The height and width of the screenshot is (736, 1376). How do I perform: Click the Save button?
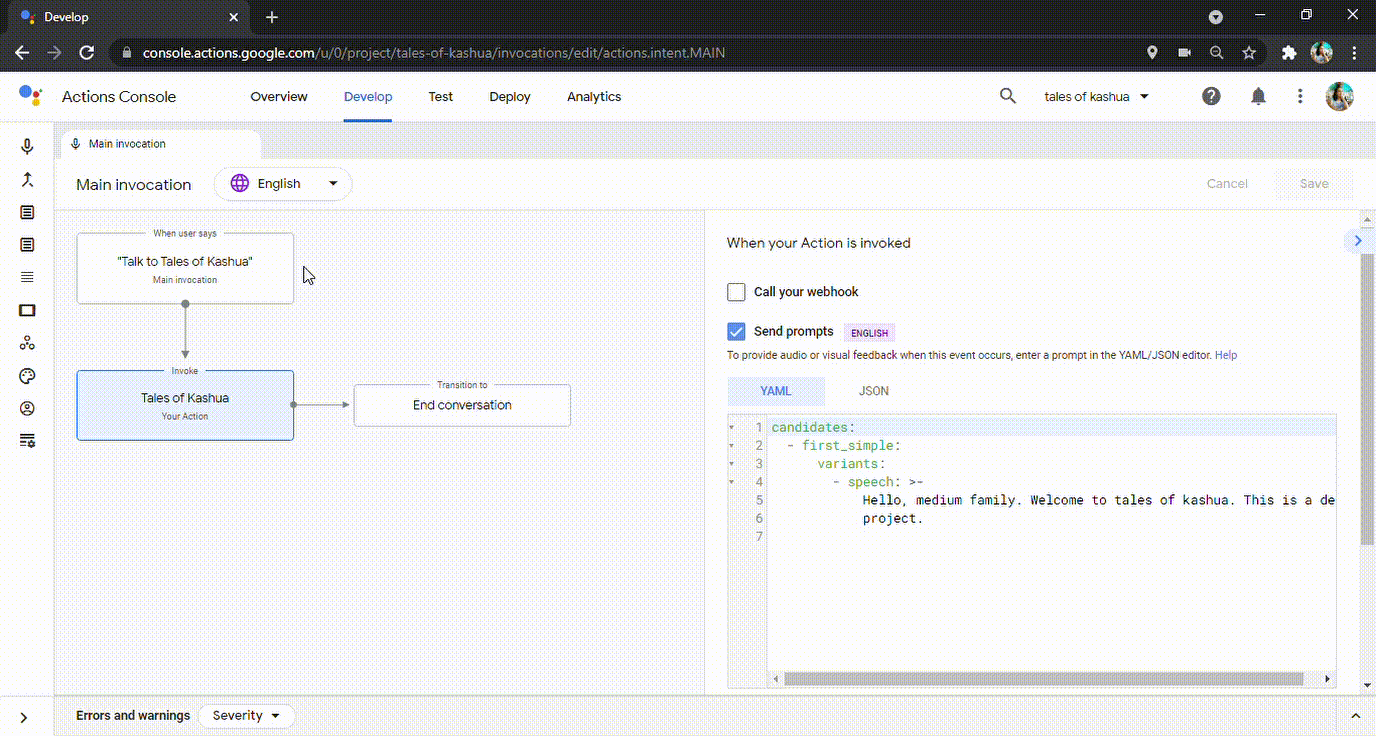1314,184
